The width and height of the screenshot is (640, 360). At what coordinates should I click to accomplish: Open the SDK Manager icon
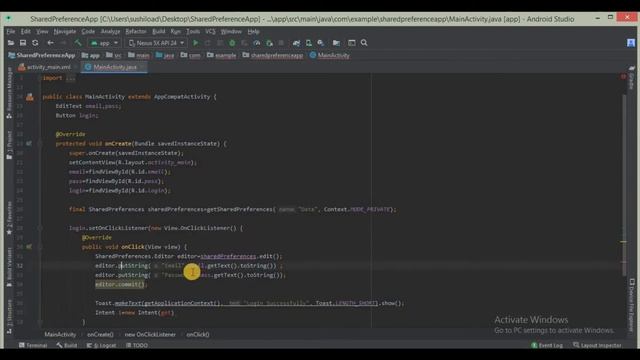click(x=321, y=43)
